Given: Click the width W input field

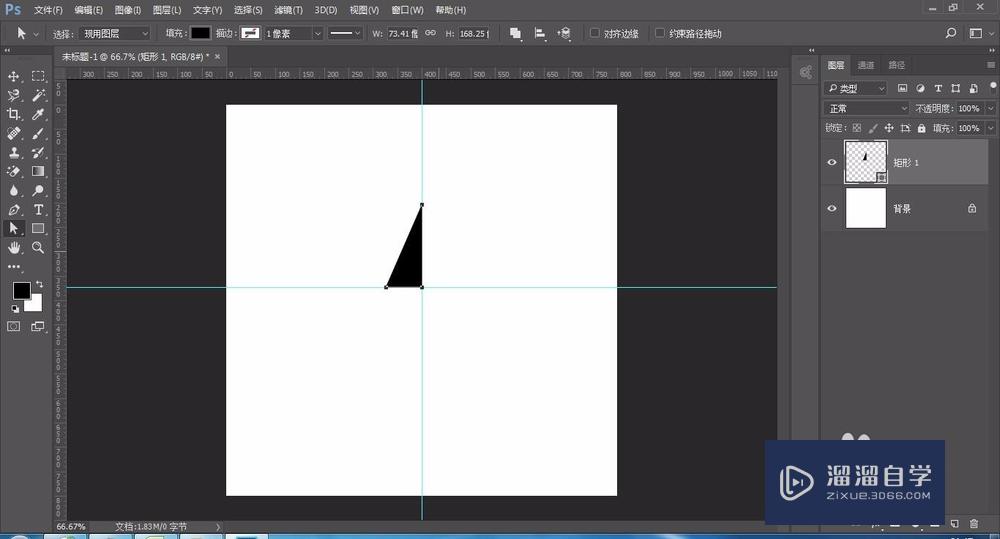Looking at the screenshot, I should point(400,33).
